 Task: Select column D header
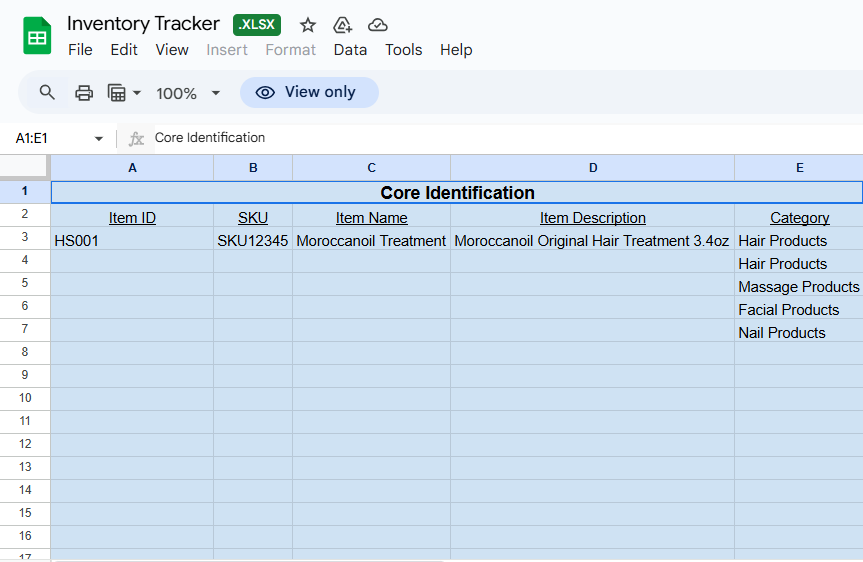592,168
